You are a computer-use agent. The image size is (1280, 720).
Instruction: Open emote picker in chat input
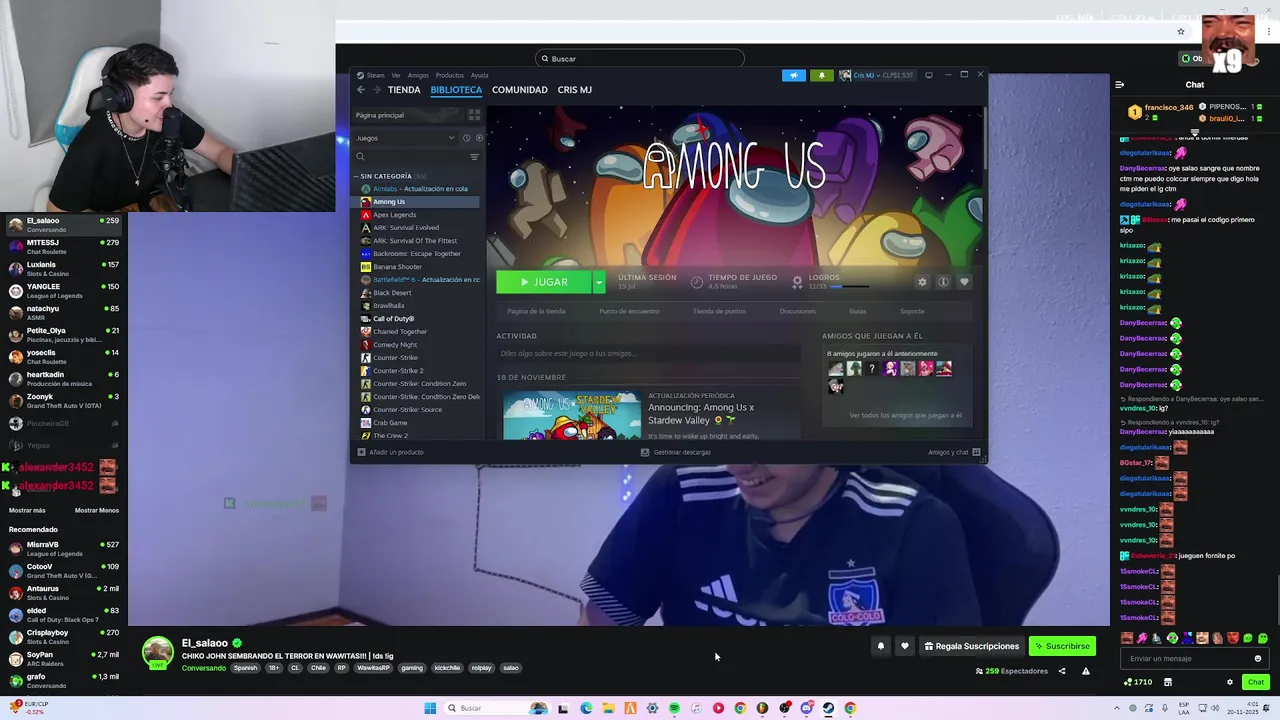(x=1258, y=658)
